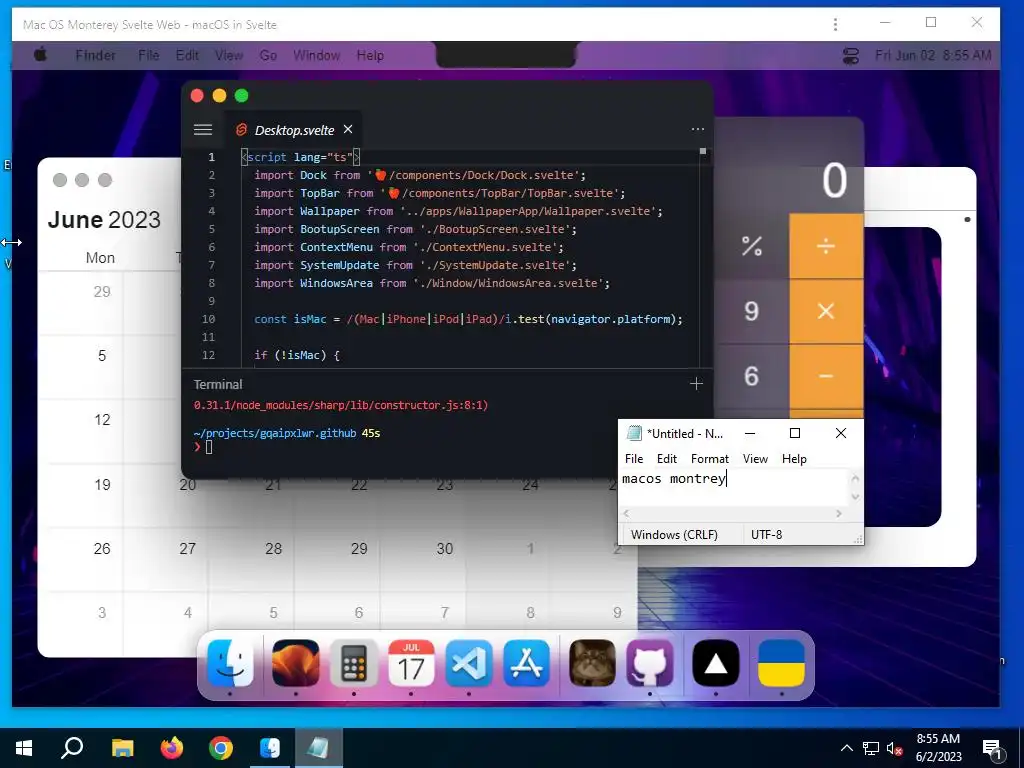Click the calculator multiply button
Image resolution: width=1024 pixels, height=768 pixels.
click(826, 311)
